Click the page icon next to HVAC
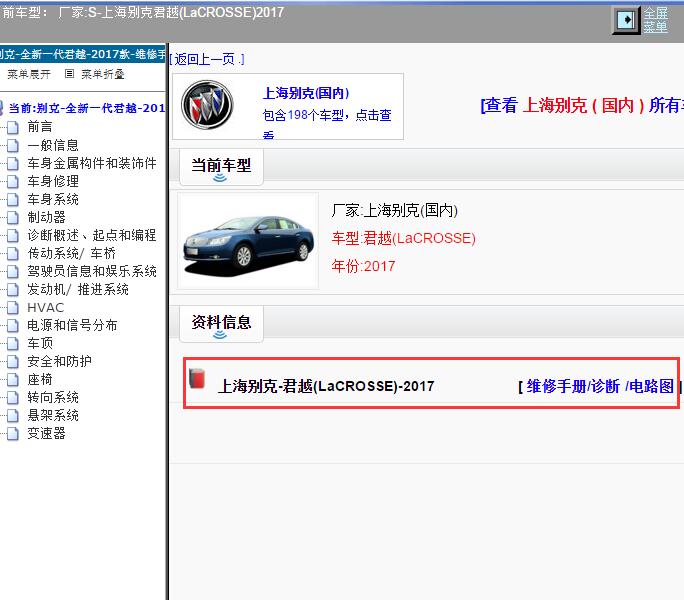The height and width of the screenshot is (600, 684). click(x=11, y=307)
